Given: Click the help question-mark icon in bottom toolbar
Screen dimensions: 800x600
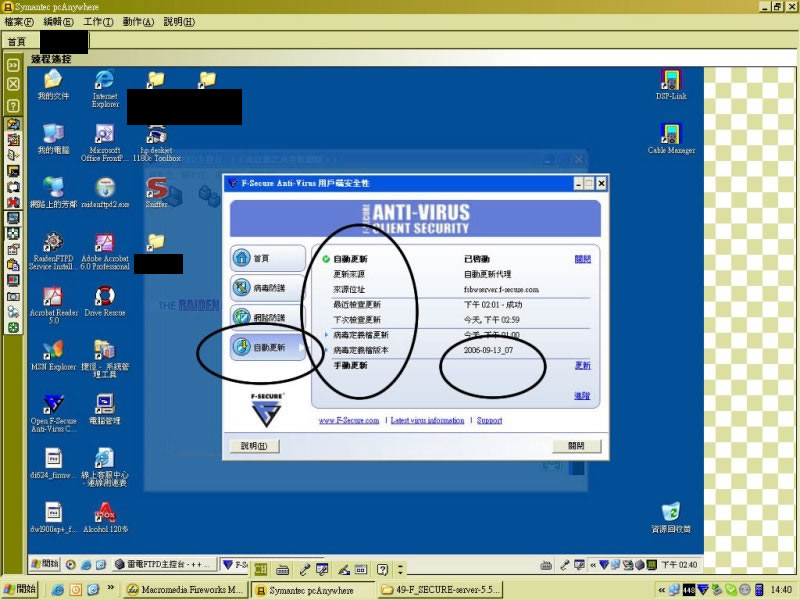Looking at the screenshot, I should click(x=382, y=569).
